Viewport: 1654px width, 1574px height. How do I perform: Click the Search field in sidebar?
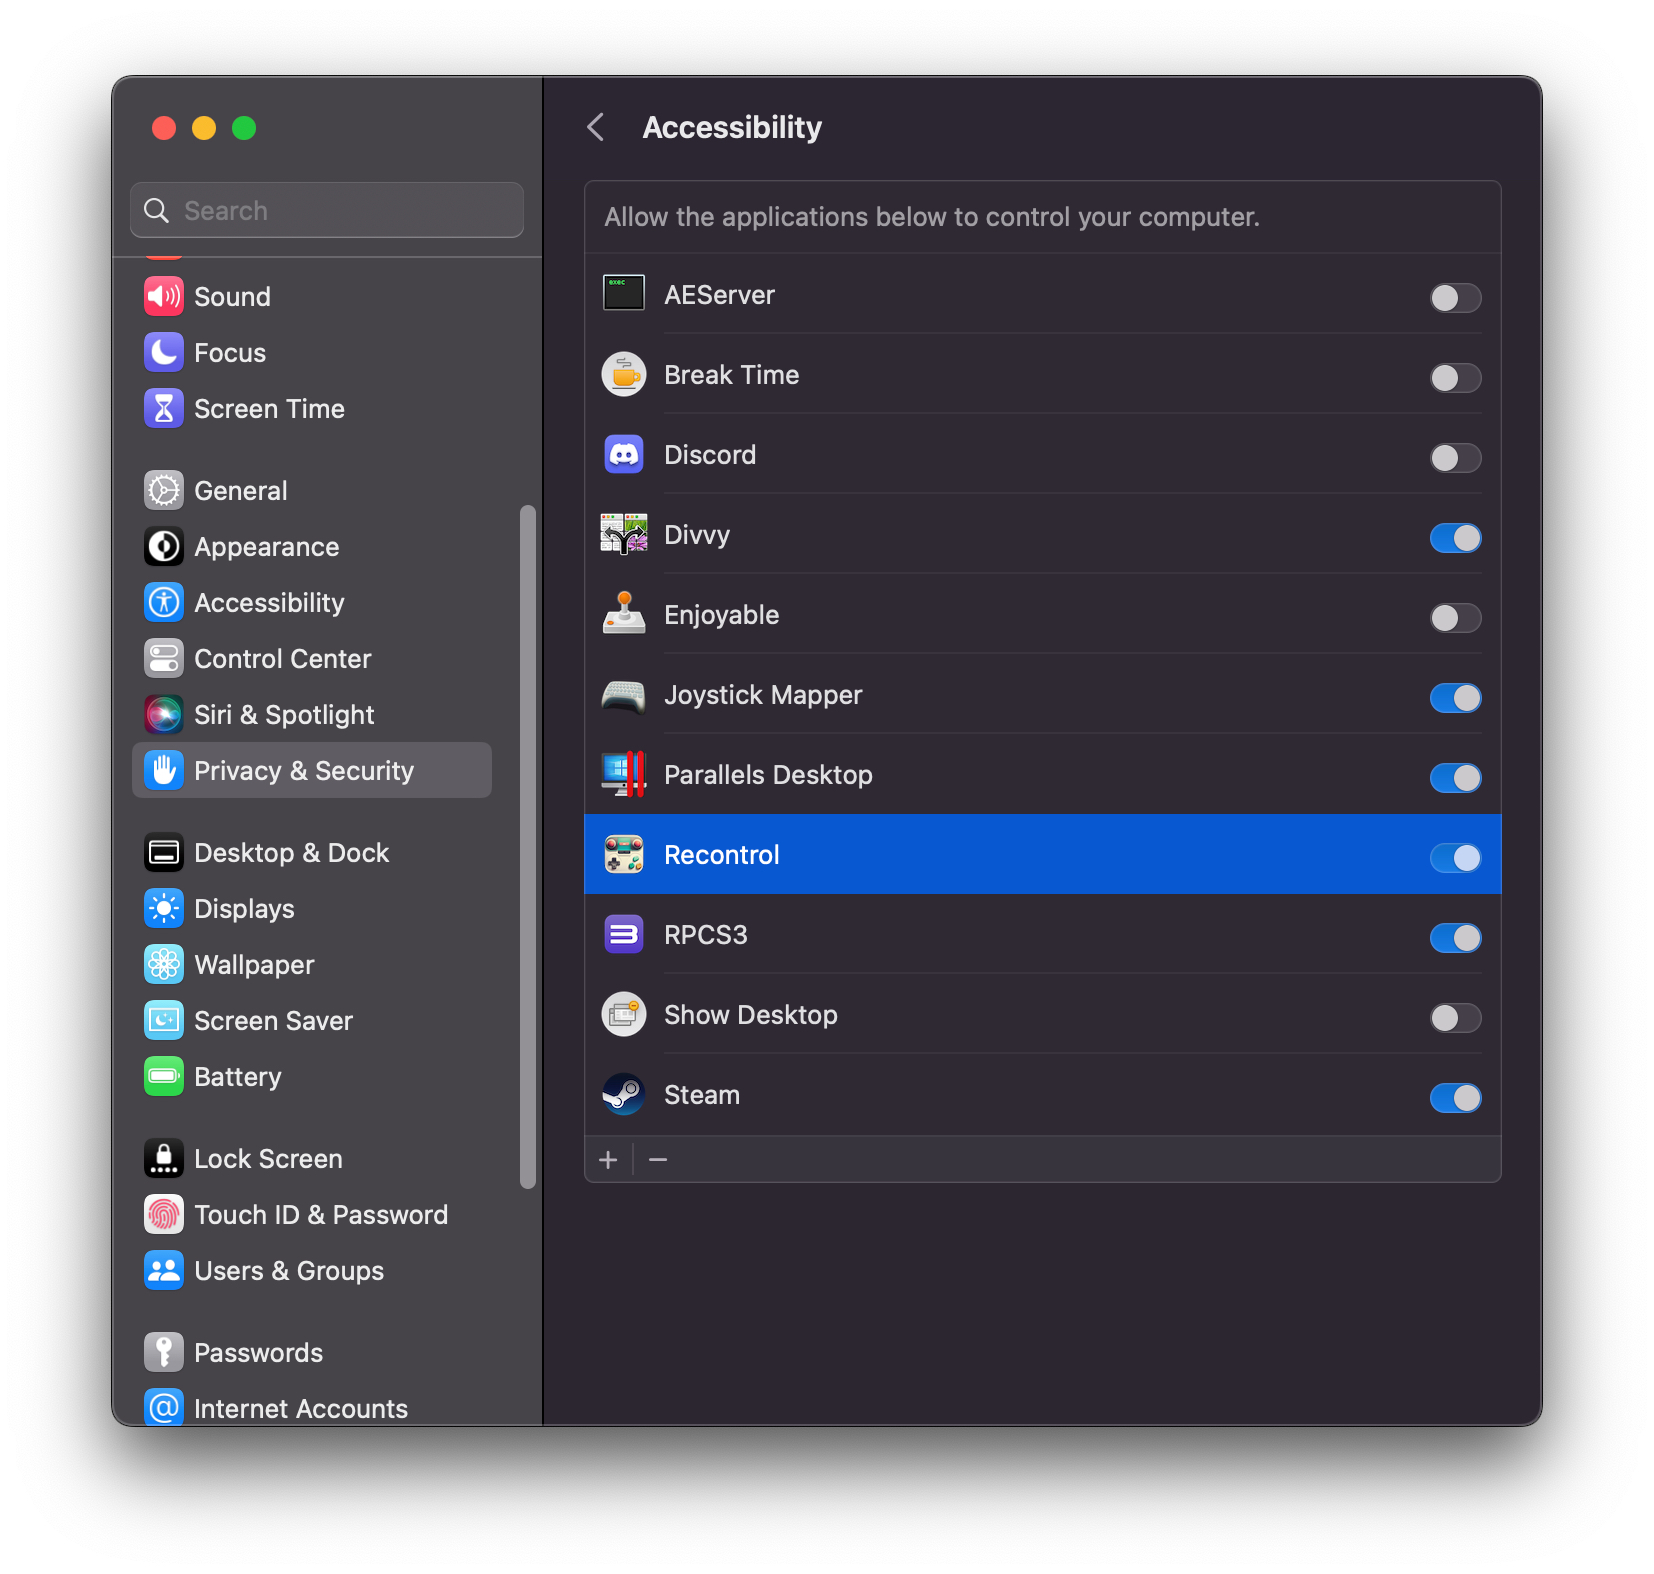(327, 210)
